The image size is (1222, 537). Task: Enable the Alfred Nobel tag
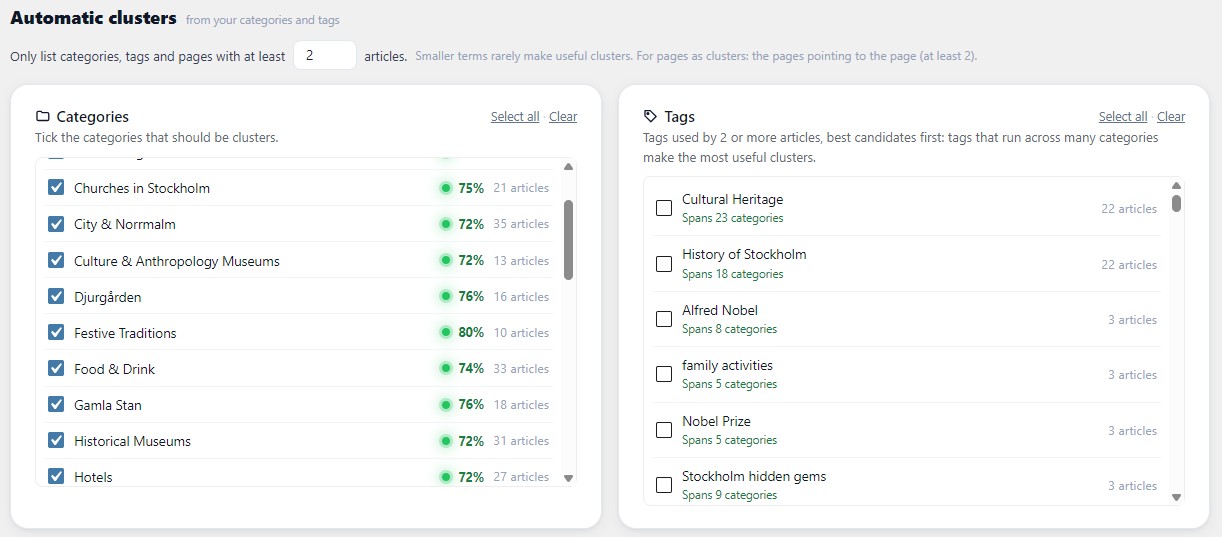pyautogui.click(x=664, y=319)
